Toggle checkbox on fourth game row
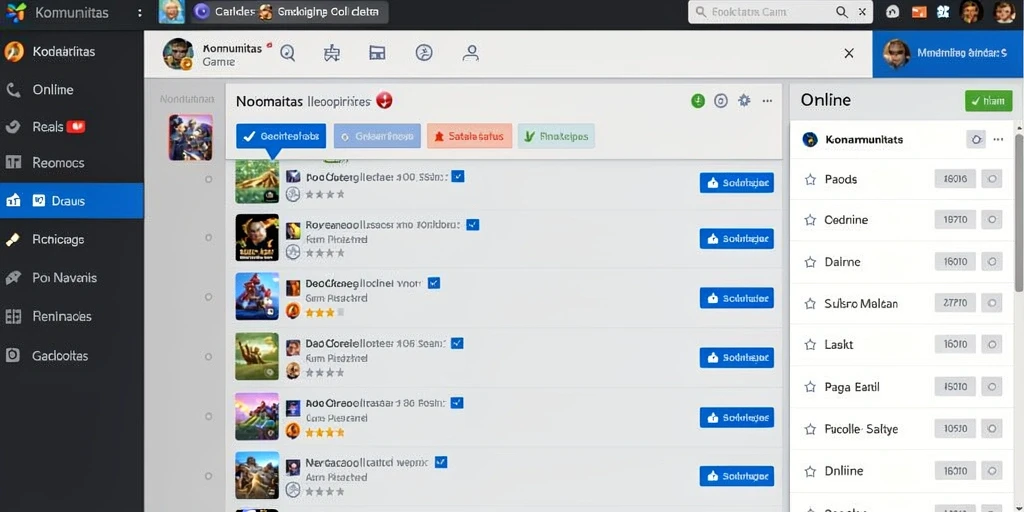The height and width of the screenshot is (512, 1024). pyautogui.click(x=457, y=342)
